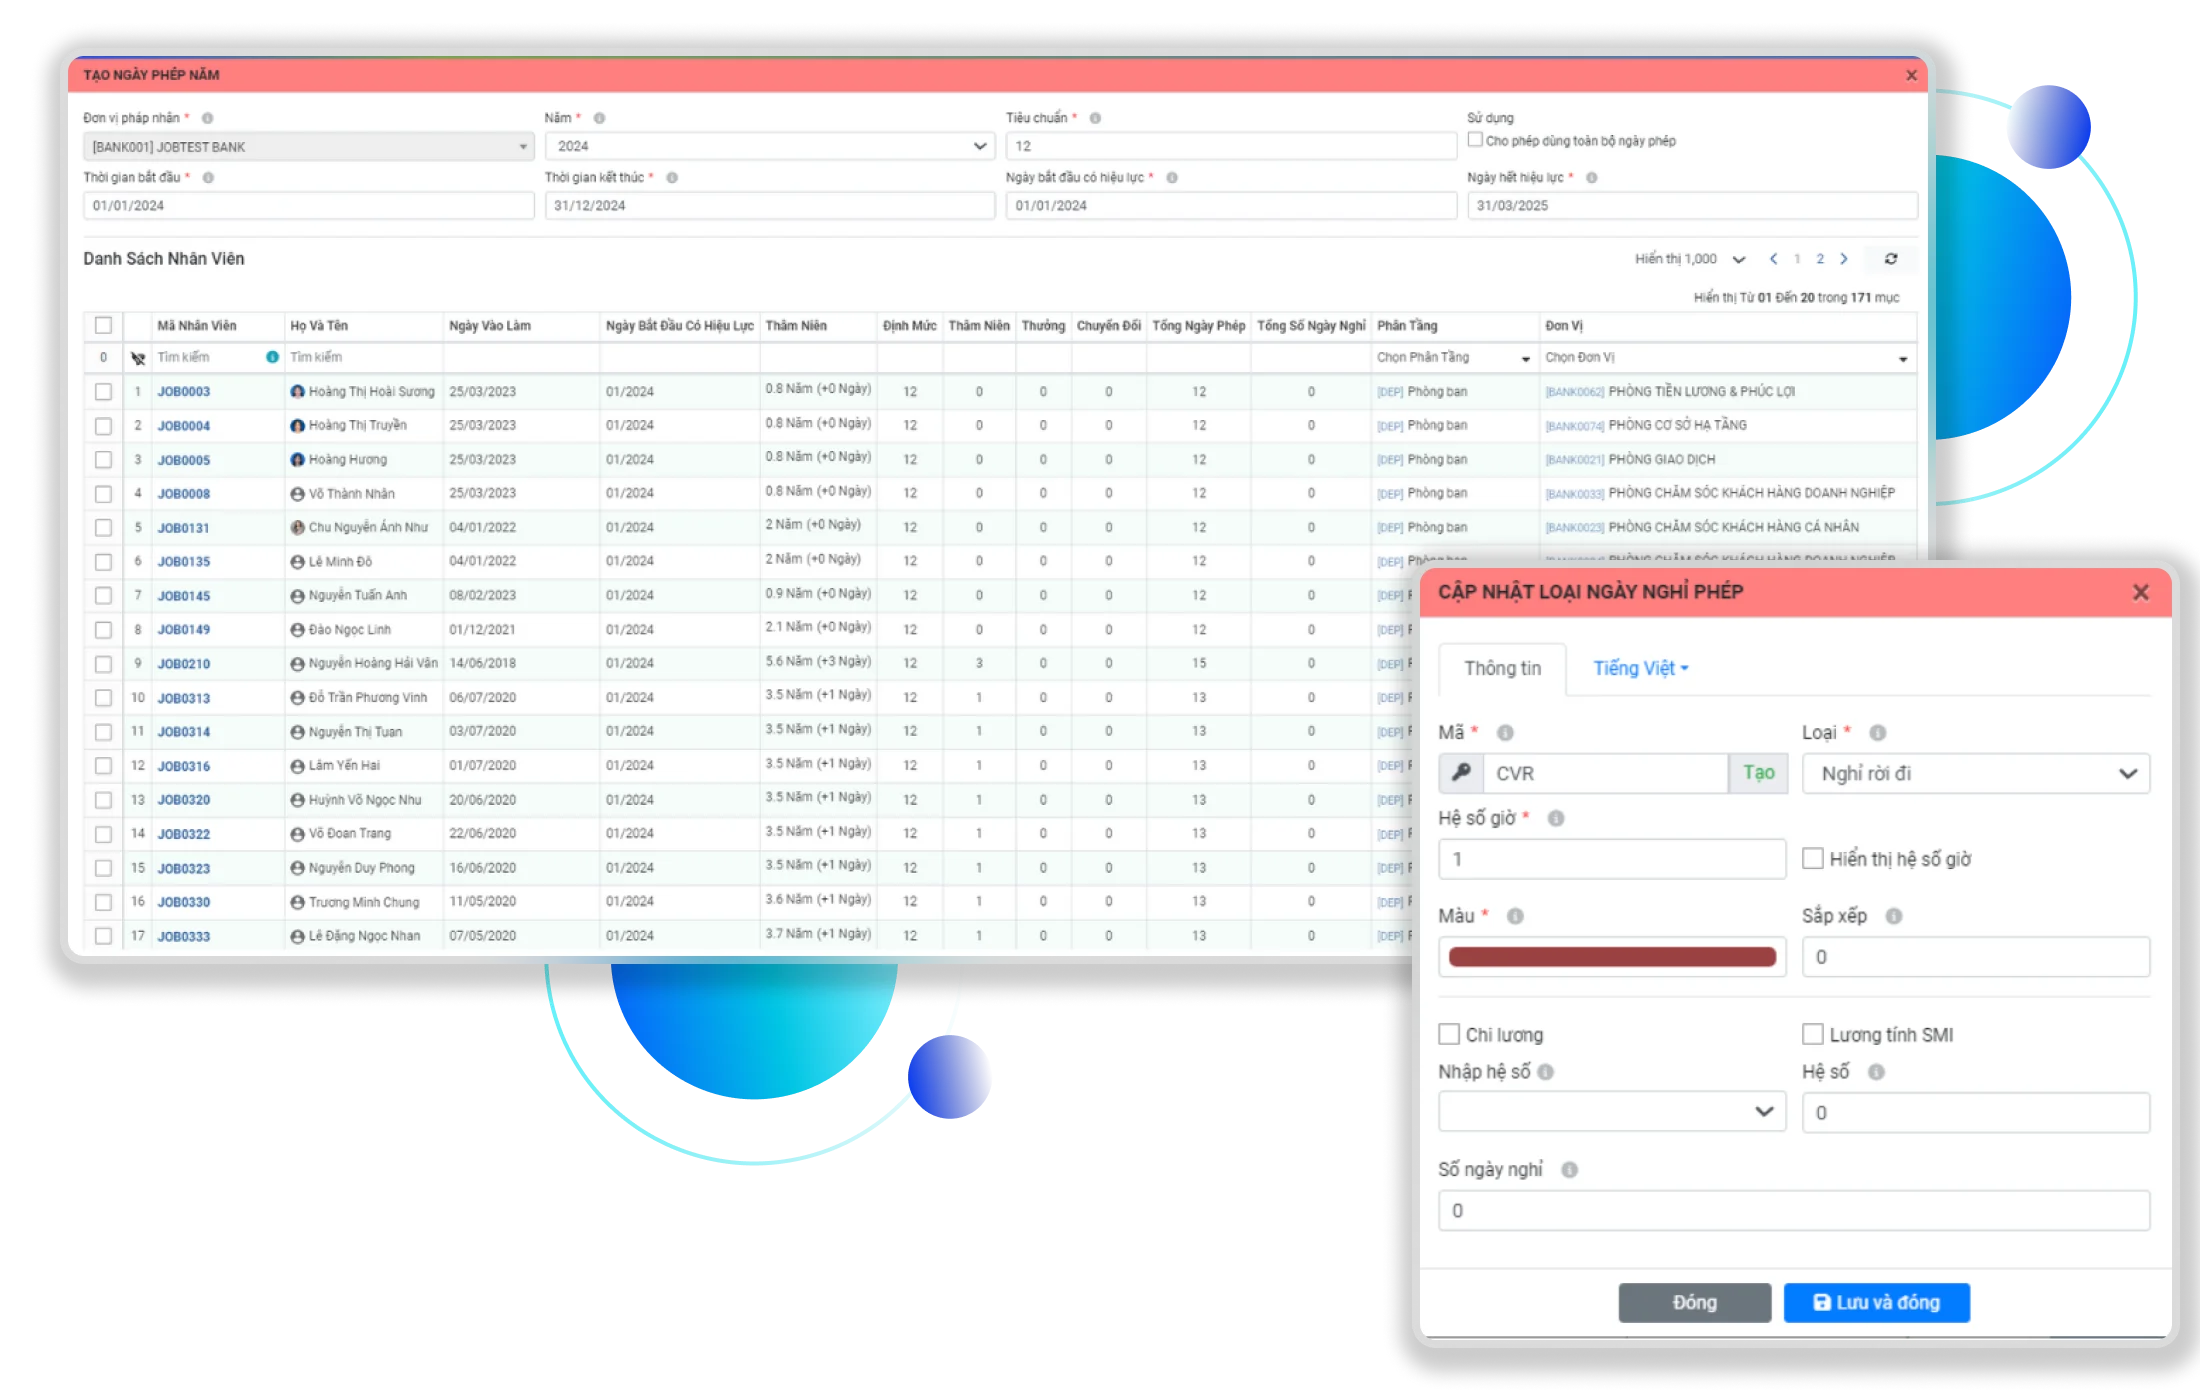Open the Hiển thị 1,000 page size dropdown
The width and height of the screenshot is (2200, 1400).
pyautogui.click(x=1690, y=259)
